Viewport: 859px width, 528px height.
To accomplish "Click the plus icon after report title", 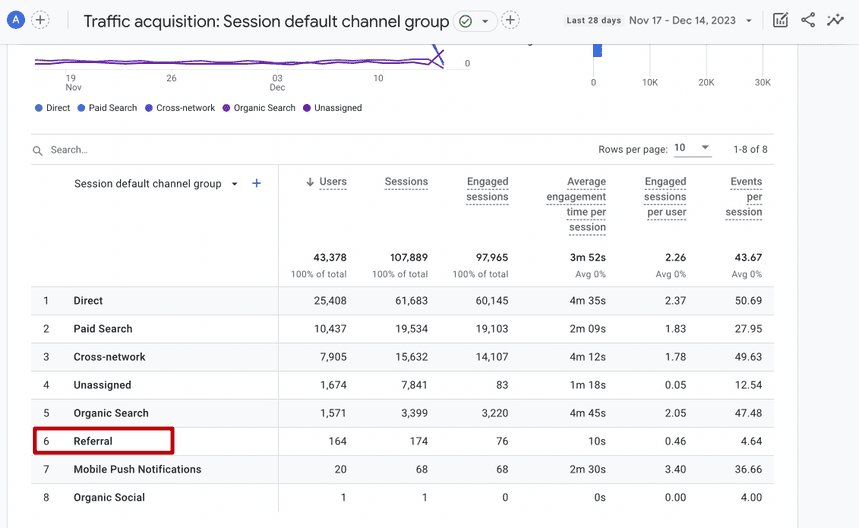I will tap(510, 20).
